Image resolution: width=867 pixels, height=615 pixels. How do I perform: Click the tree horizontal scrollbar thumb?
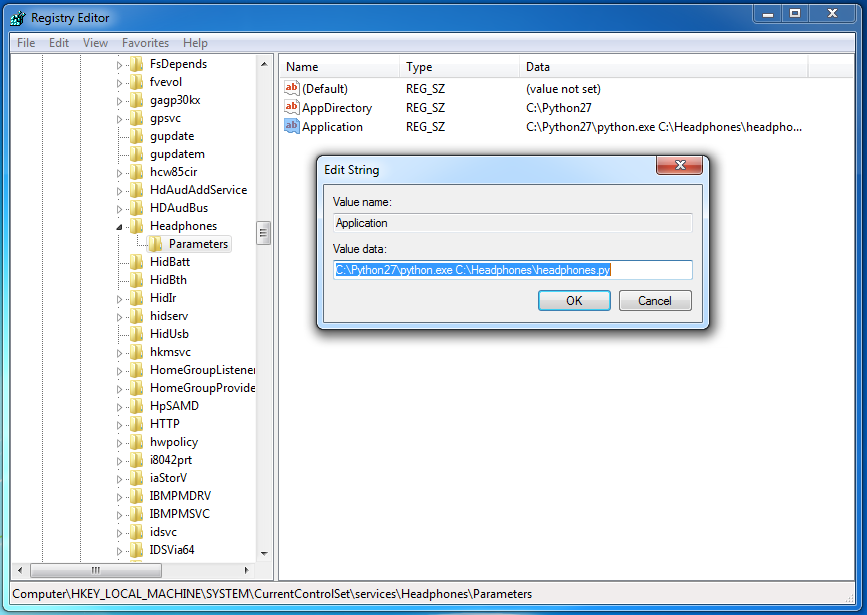point(96,570)
